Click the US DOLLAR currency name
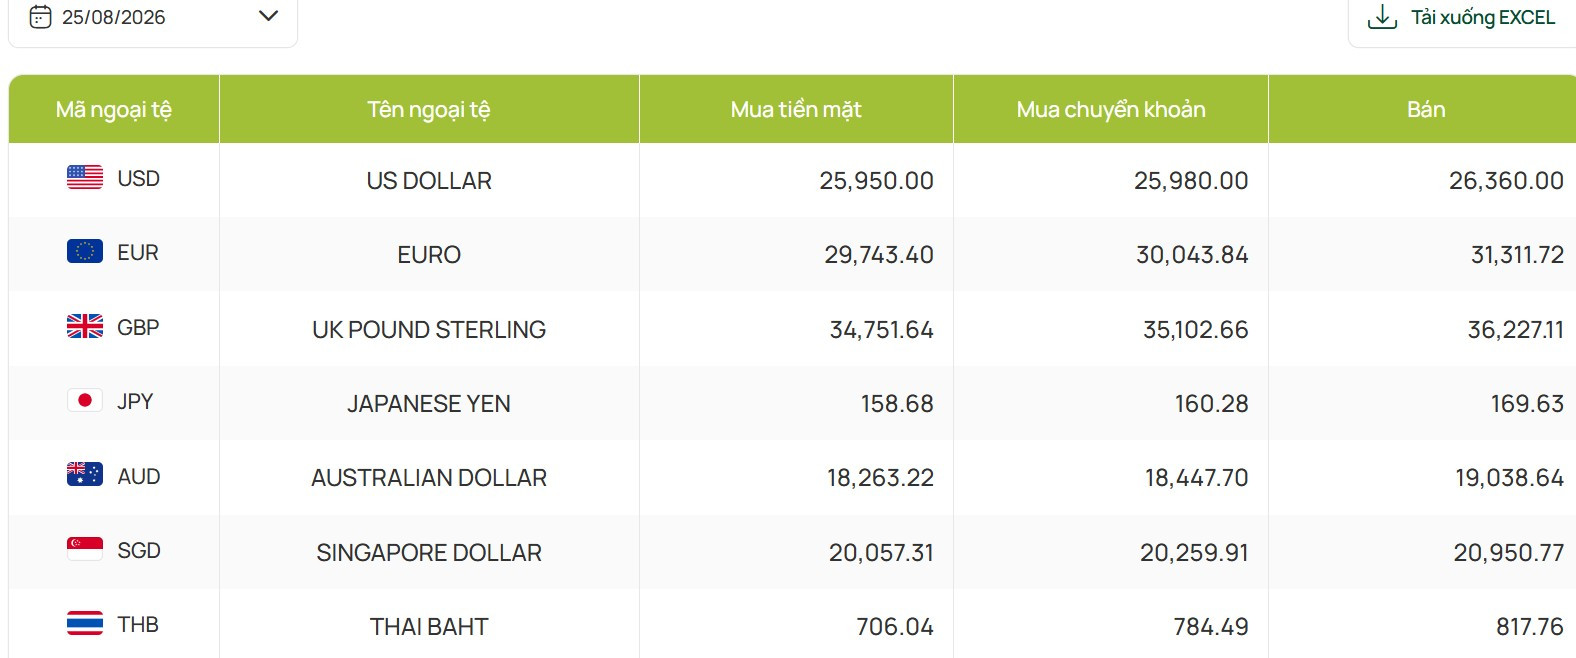Viewport: 1576px width, 658px height. (429, 181)
